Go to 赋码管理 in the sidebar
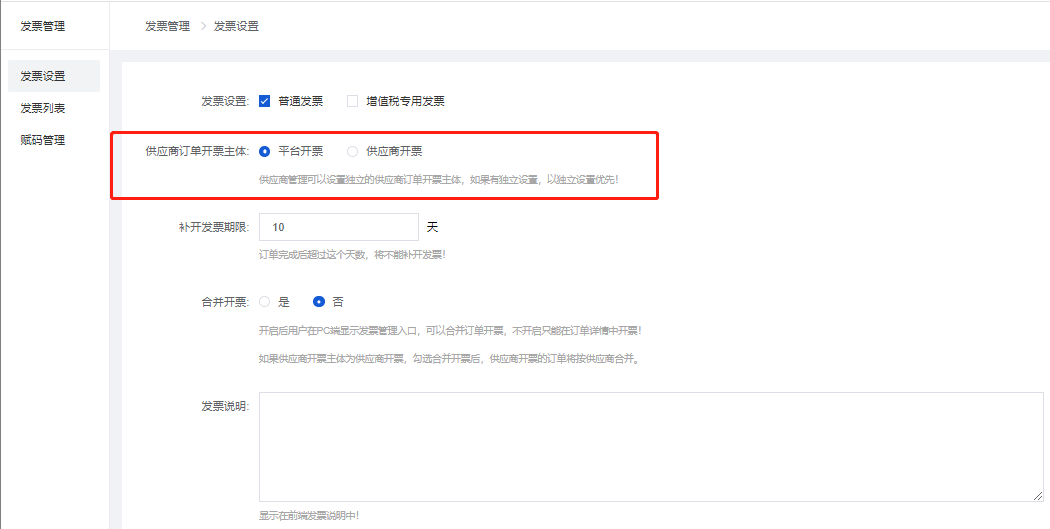This screenshot has height=529, width=1050. pos(43,140)
